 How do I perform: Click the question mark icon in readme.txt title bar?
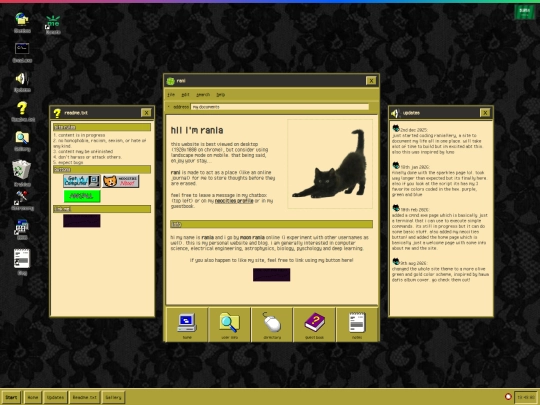57,113
